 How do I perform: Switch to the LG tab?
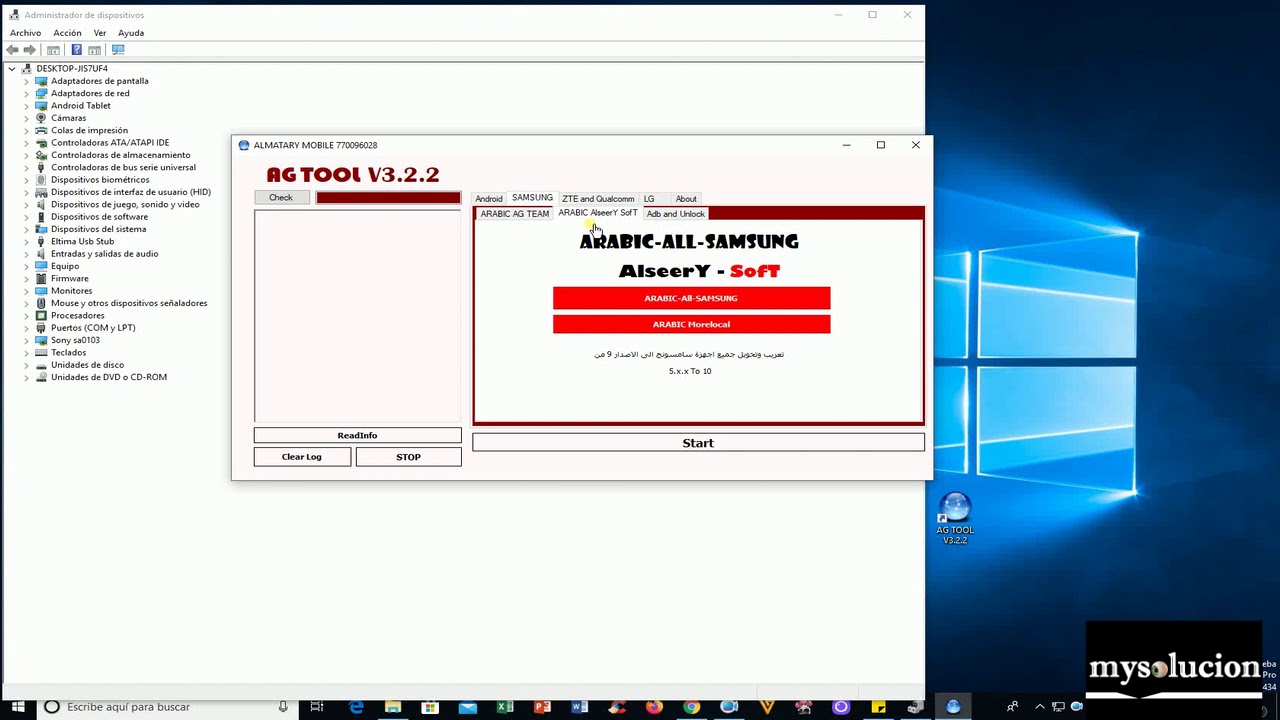tap(649, 199)
